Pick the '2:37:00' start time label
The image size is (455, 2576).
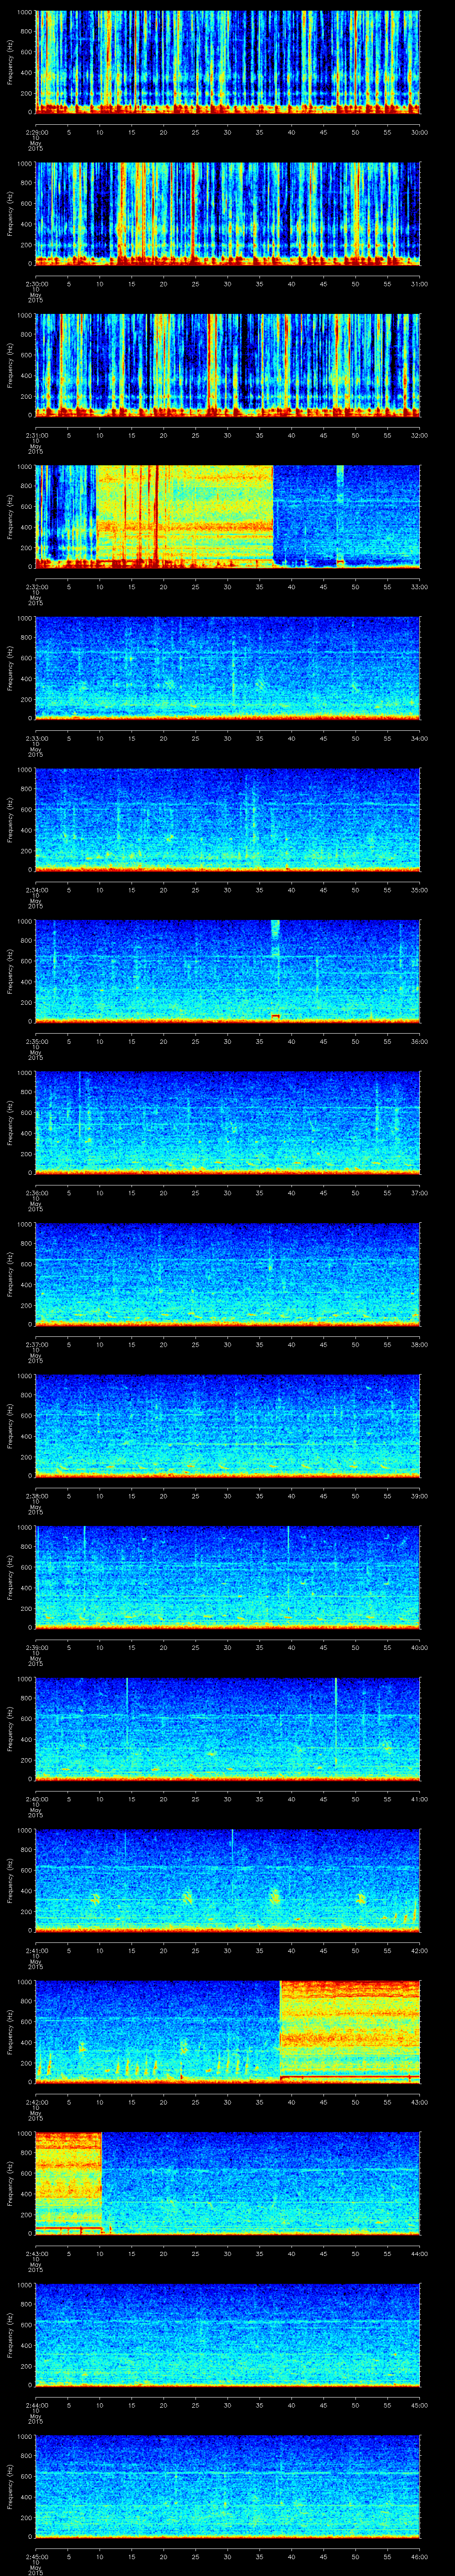(36, 1344)
